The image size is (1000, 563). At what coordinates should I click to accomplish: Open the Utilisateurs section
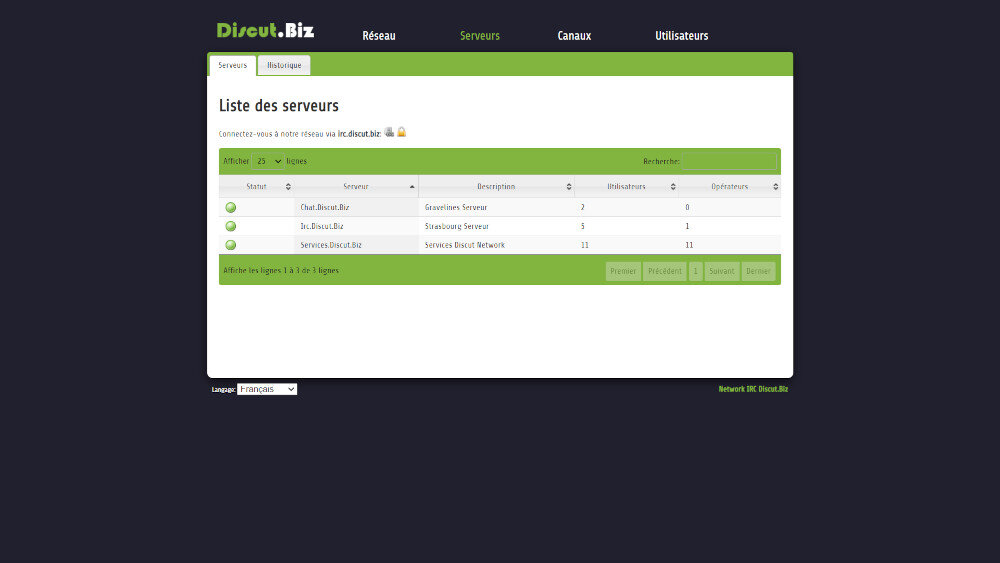pos(681,36)
